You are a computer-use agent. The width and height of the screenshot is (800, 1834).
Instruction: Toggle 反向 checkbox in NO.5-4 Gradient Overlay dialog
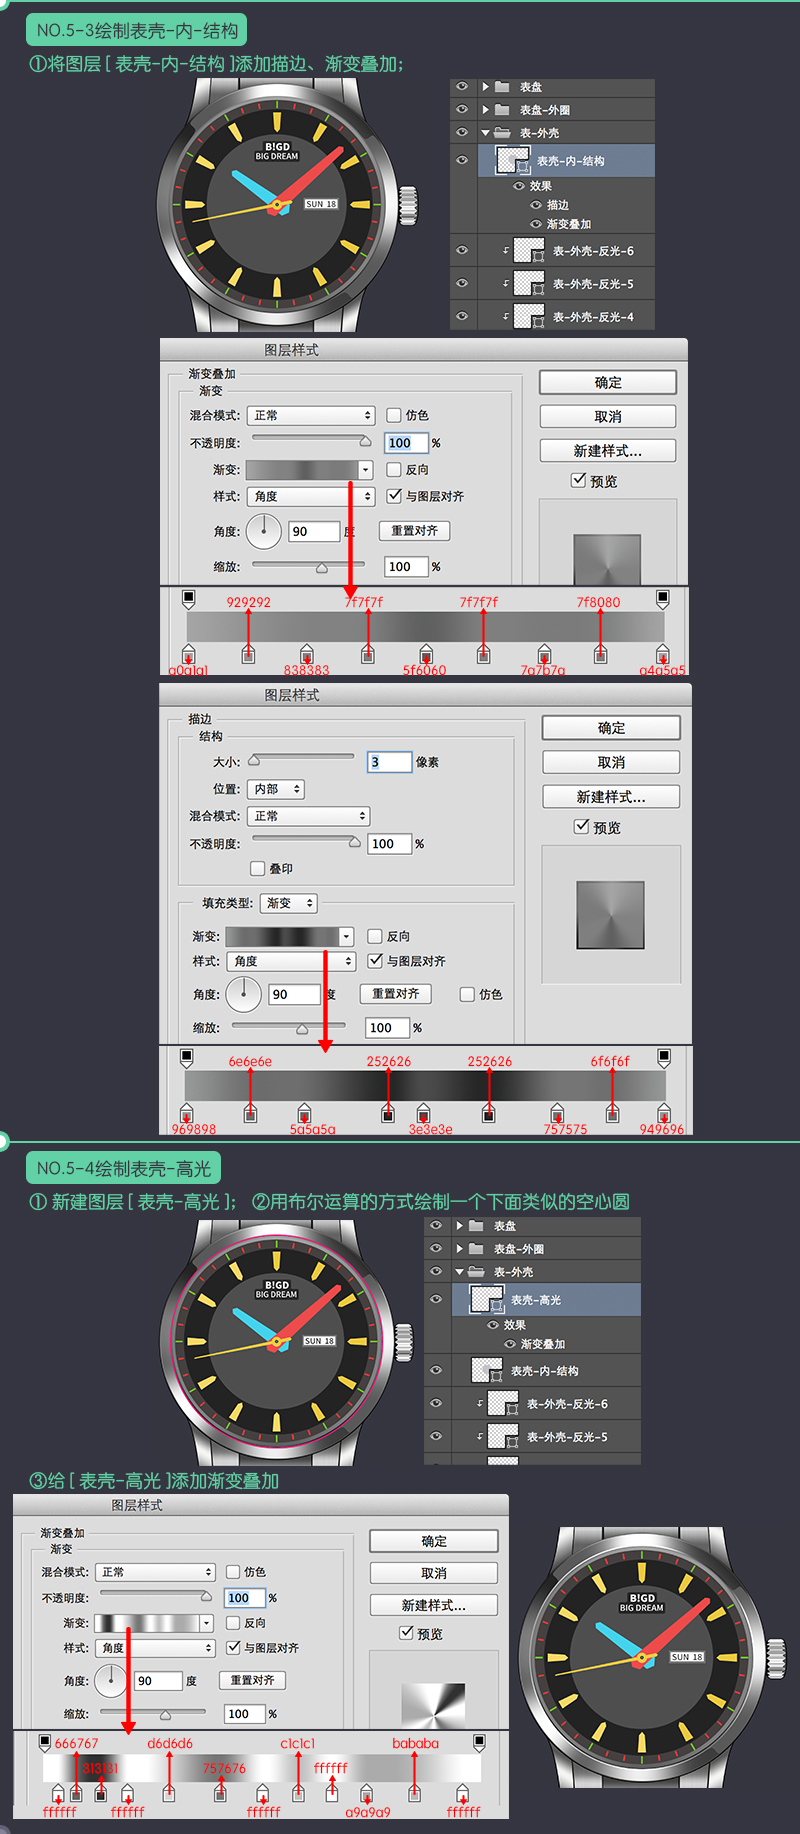pos(233,1623)
